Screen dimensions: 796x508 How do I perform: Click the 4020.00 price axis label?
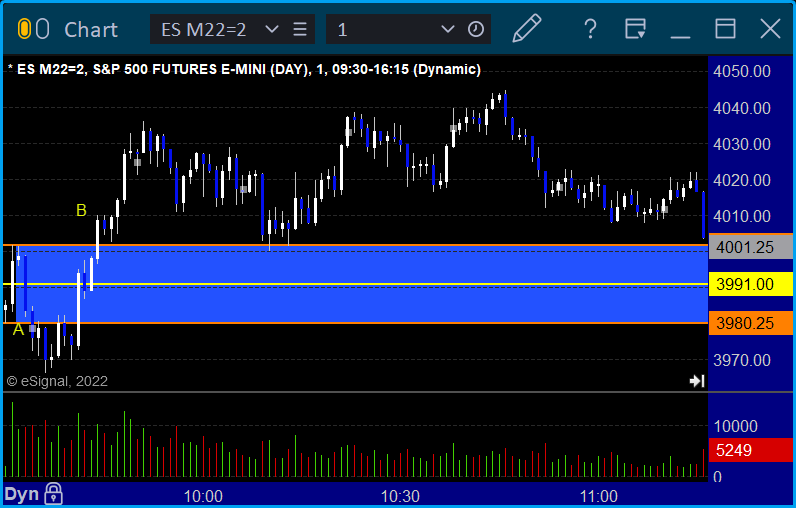pyautogui.click(x=742, y=180)
